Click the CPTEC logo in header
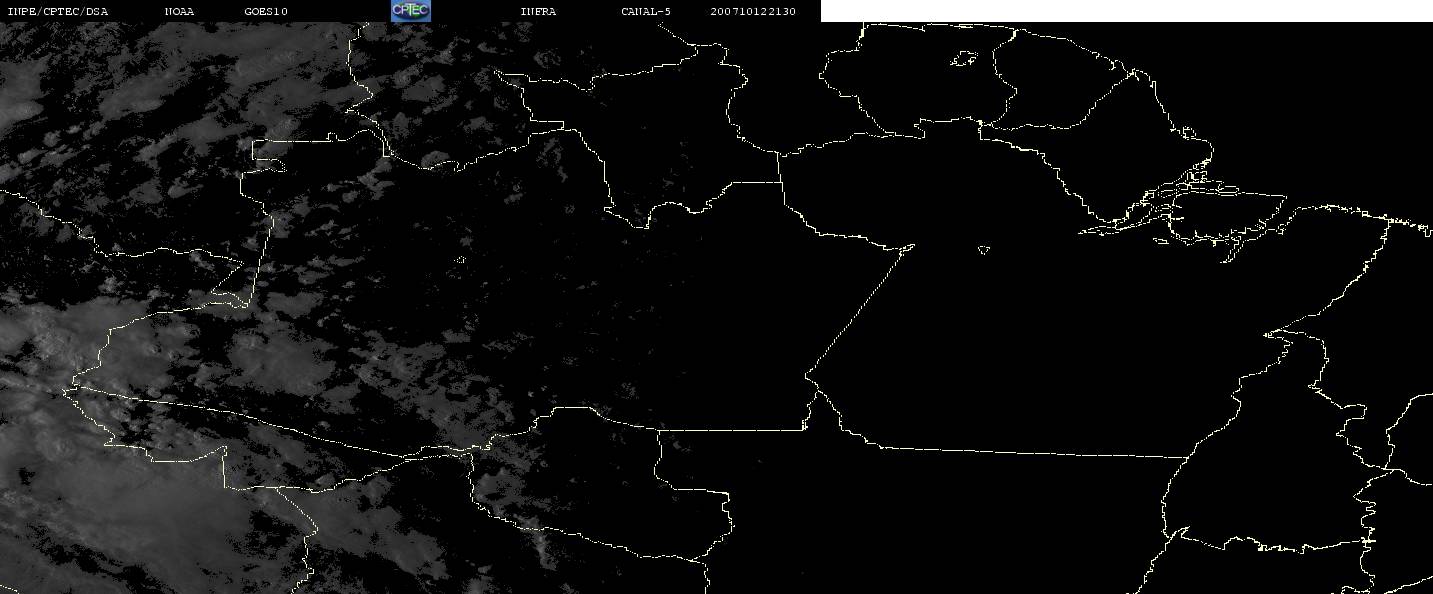This screenshot has width=1433, height=594. pyautogui.click(x=411, y=10)
